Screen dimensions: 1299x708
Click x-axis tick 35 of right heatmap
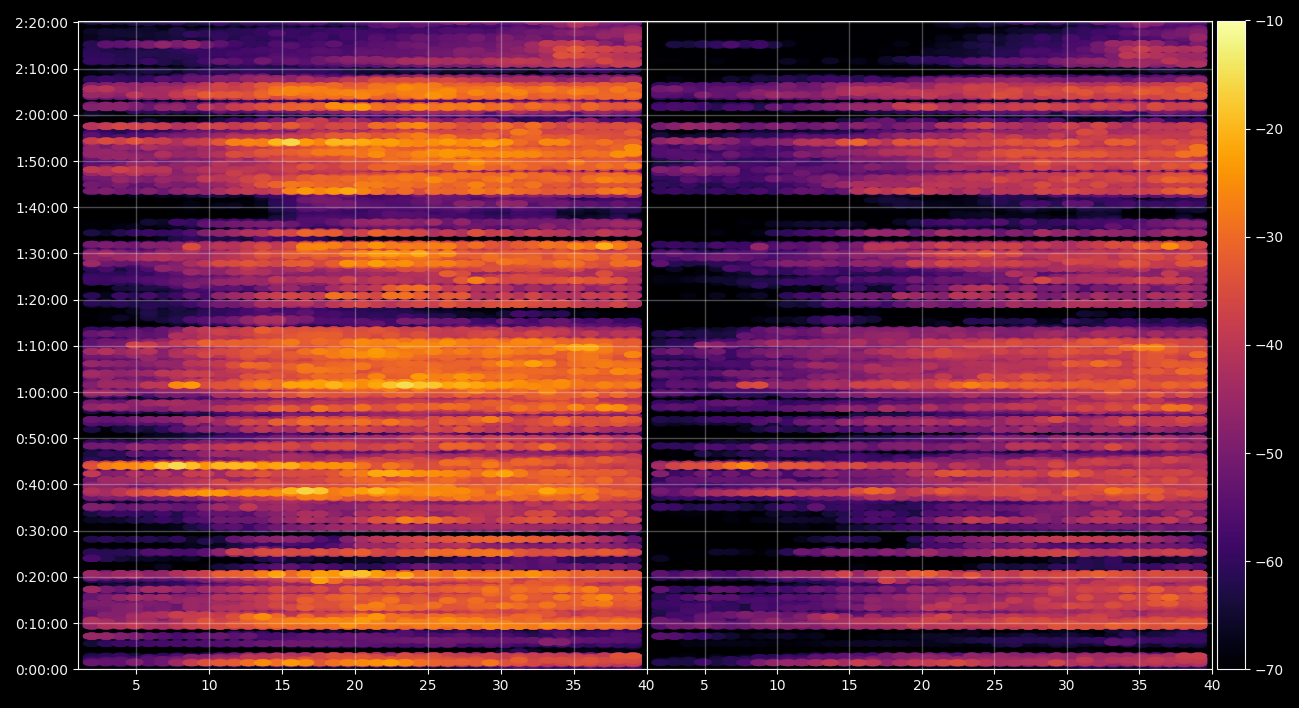[x=1139, y=686]
